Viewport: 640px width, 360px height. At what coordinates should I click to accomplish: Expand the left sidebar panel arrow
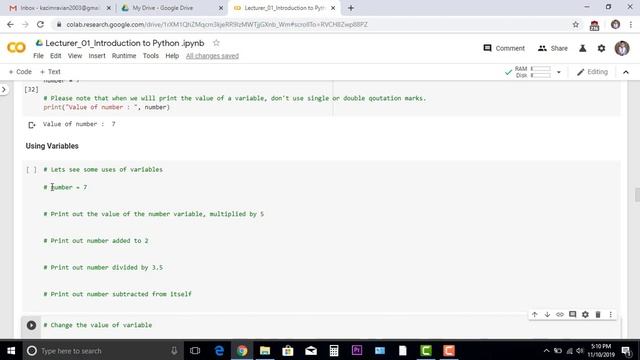pyautogui.click(x=4, y=89)
